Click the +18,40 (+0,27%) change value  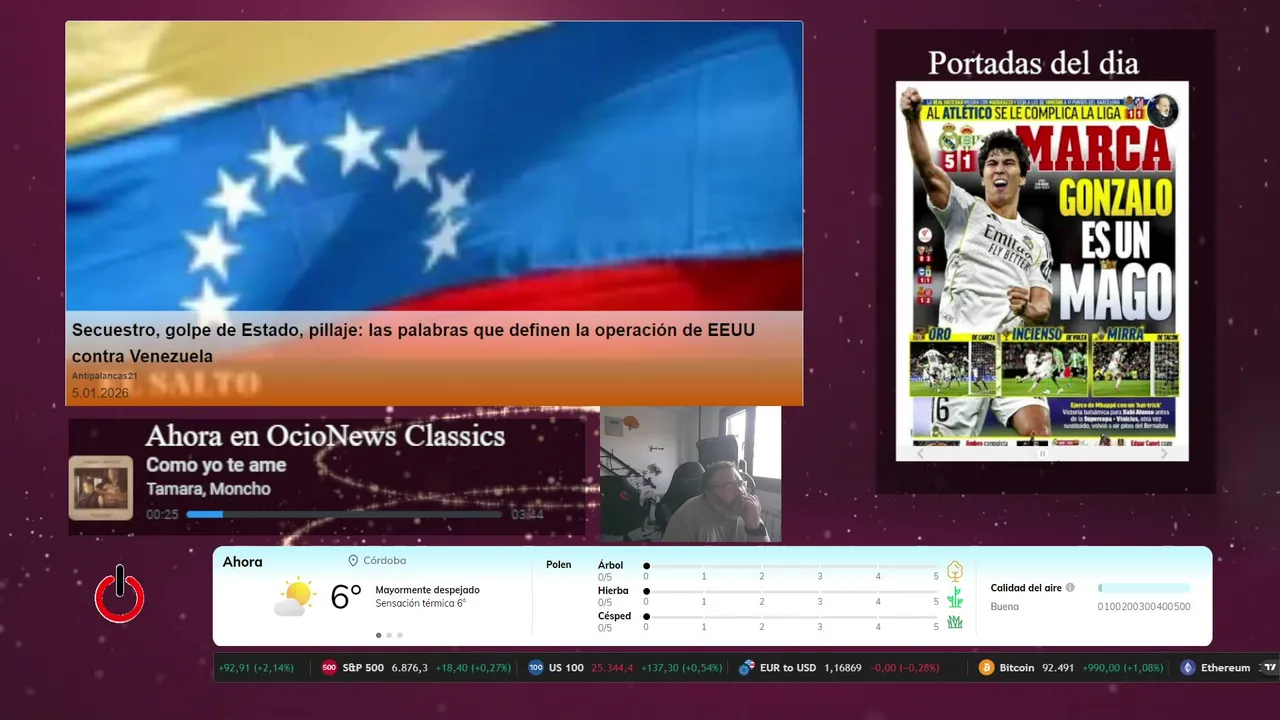(474, 667)
